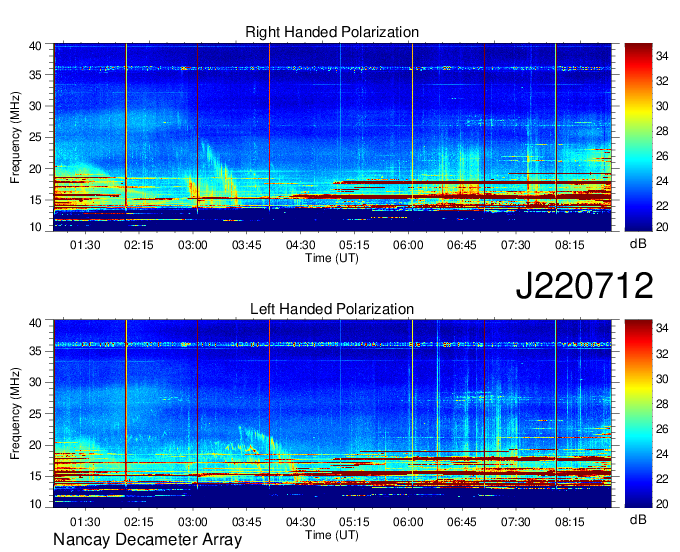Image resolution: width=680 pixels, height=552 pixels.
Task: Click the "Time (UT)" label under the Left Handed plot
Action: [332, 535]
